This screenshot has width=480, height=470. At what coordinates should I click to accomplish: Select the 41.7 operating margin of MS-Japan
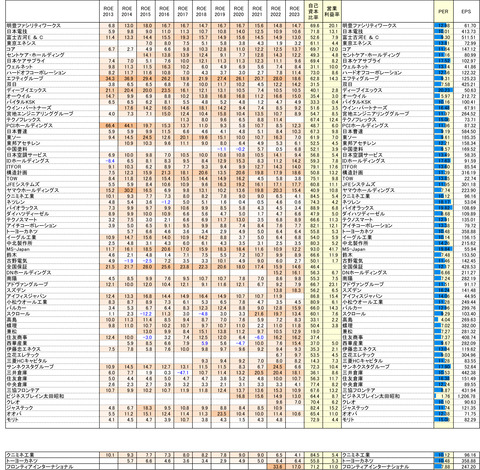[332, 249]
